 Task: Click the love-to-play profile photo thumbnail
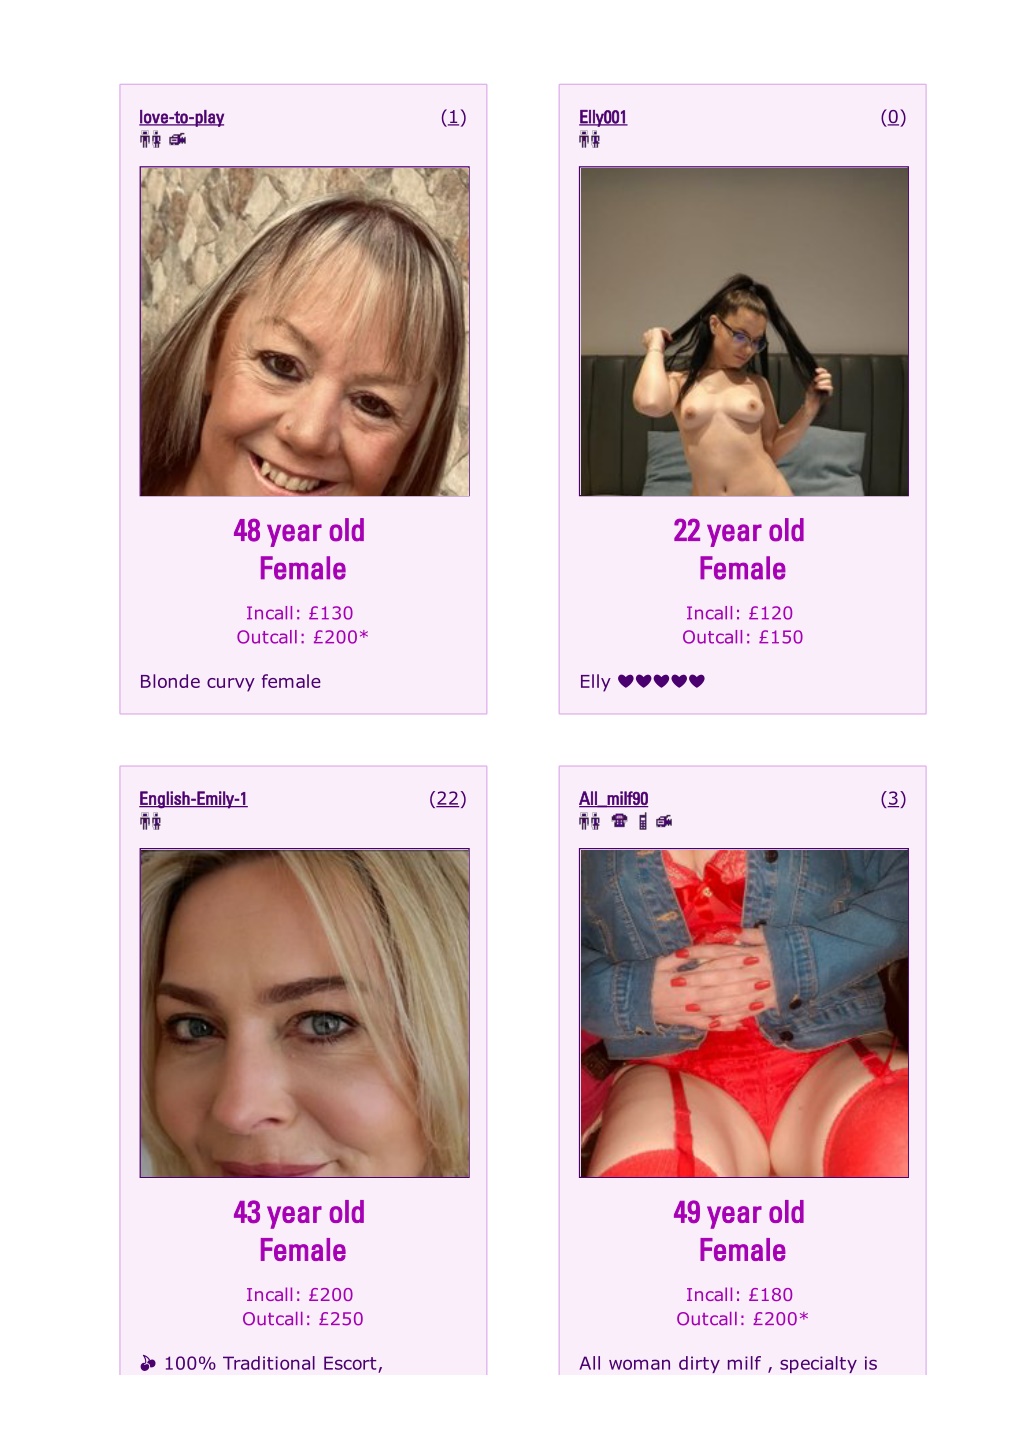click(305, 332)
